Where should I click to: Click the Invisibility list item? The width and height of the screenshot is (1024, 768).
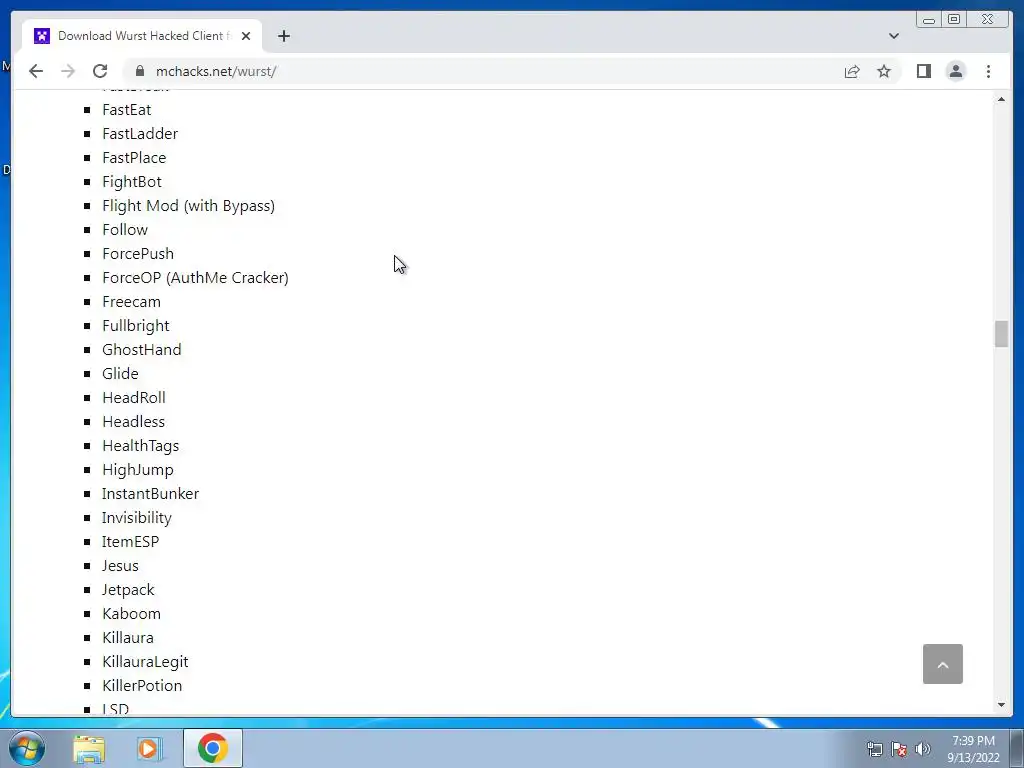[x=136, y=518]
